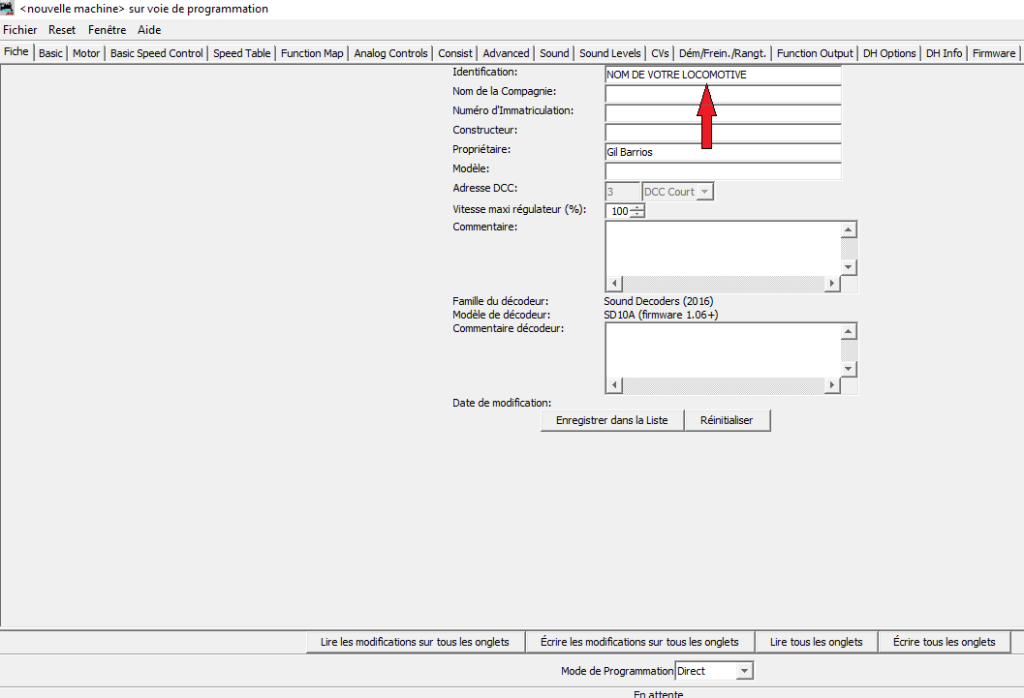The height and width of the screenshot is (698, 1024).
Task: Increase Vitesse maxi régulateur with up arrow
Action: coord(638,207)
